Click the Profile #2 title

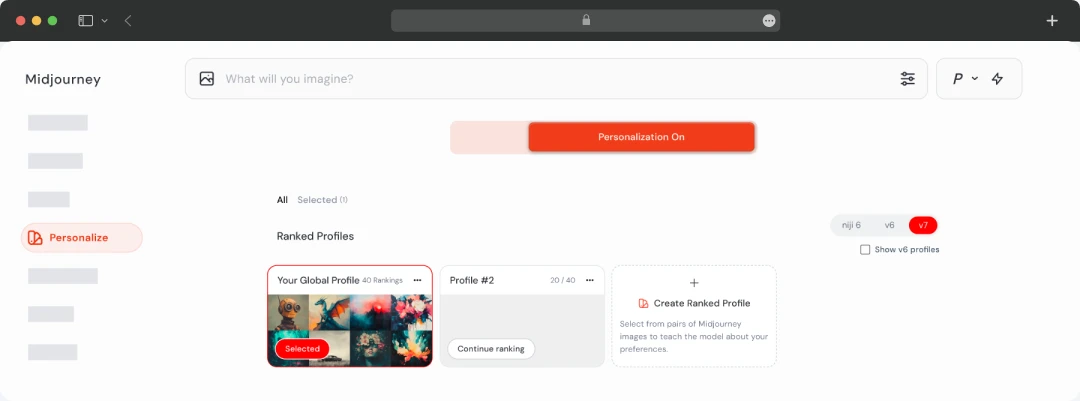point(472,280)
